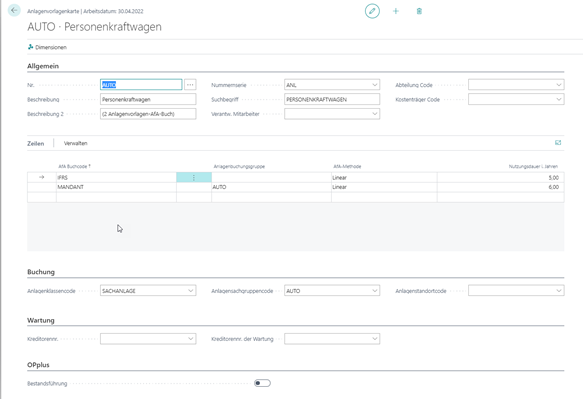Click the Nutzungsdauer i. Jahren column header
The image size is (583, 399).
click(533, 166)
